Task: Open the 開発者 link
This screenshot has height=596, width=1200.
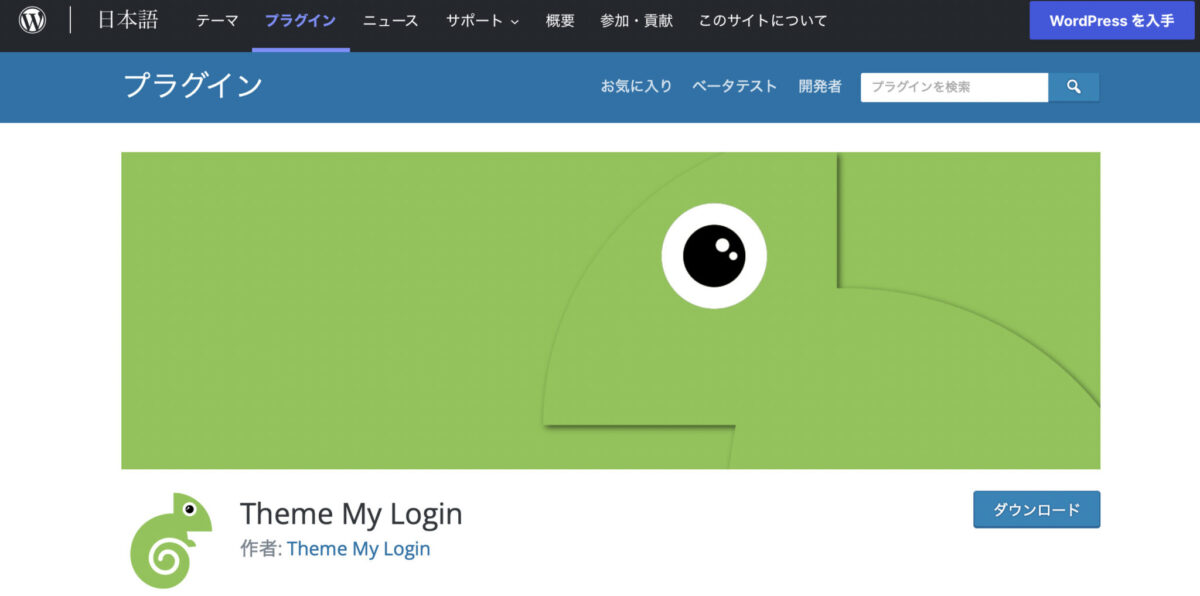Action: [x=820, y=87]
